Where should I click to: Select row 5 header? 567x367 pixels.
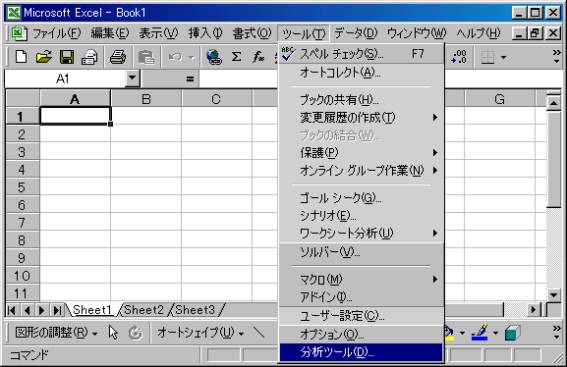click(x=22, y=187)
